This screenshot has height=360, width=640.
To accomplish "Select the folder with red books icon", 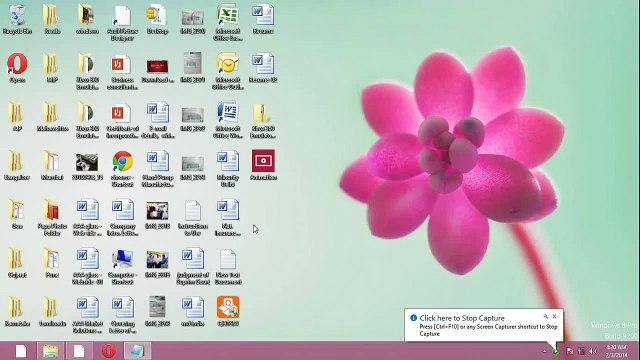I will 52,218.
